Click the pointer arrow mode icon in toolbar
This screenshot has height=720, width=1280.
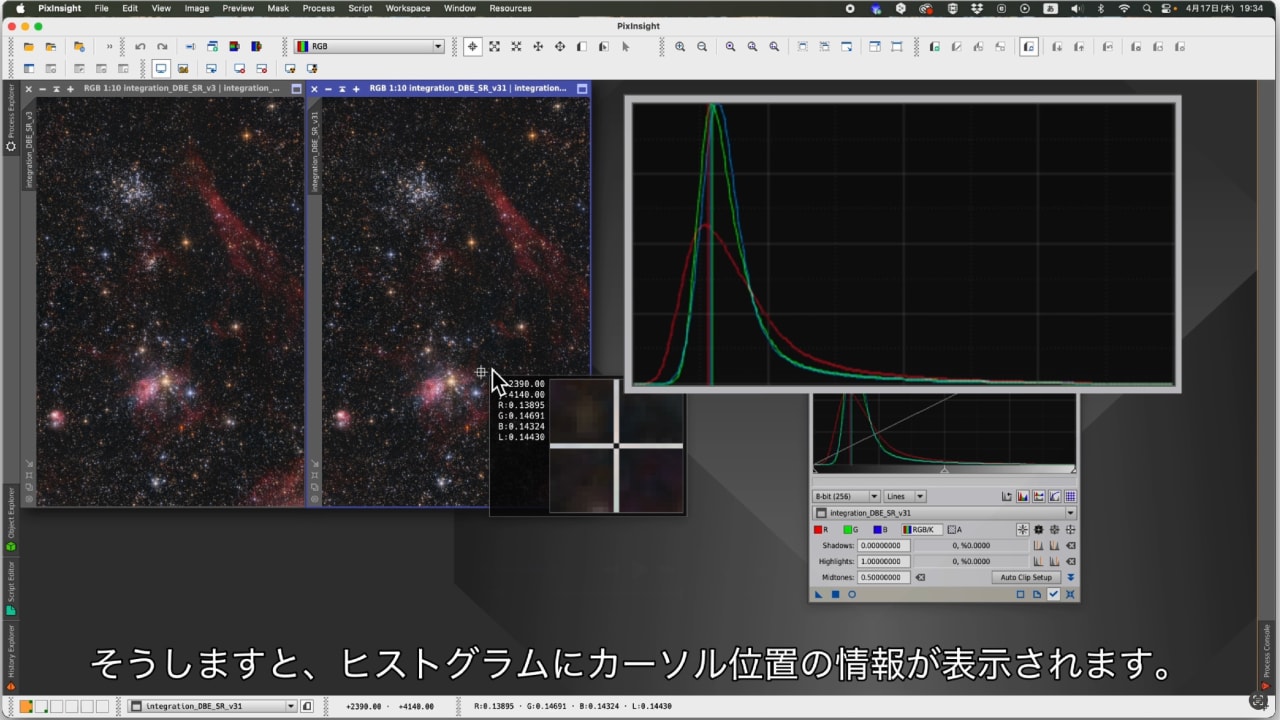625,47
